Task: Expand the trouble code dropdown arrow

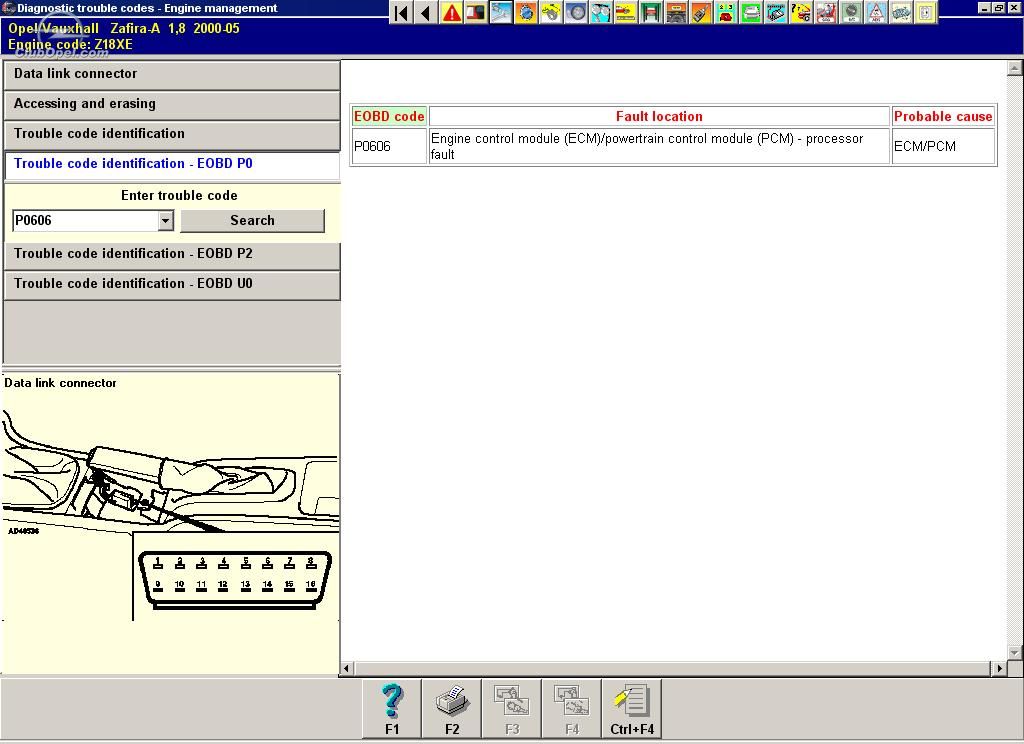Action: click(x=166, y=221)
